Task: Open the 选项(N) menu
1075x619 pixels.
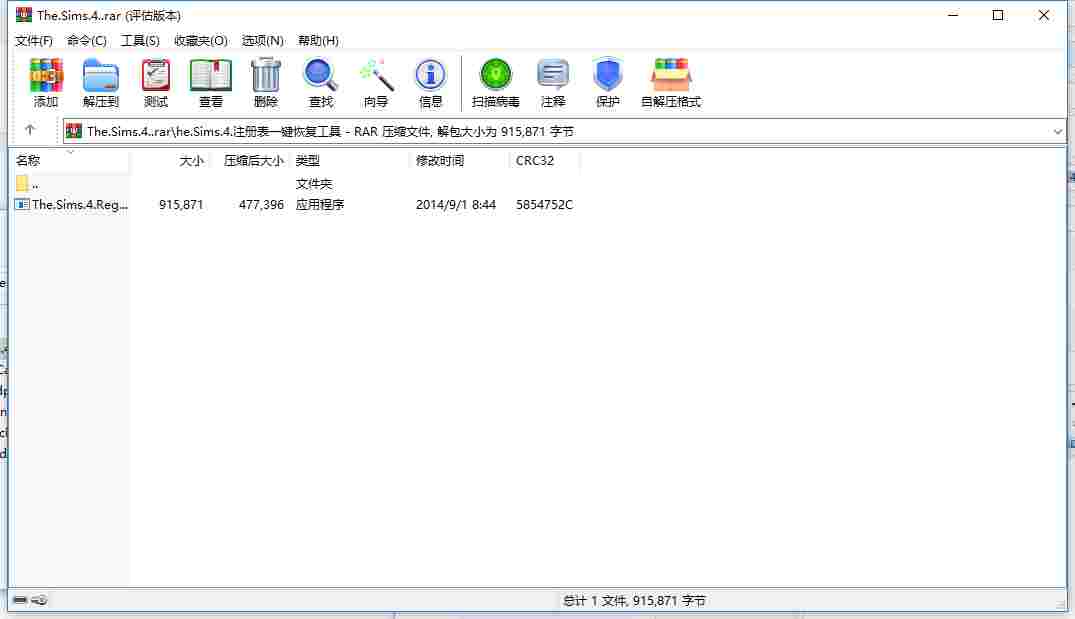Action: pos(263,40)
